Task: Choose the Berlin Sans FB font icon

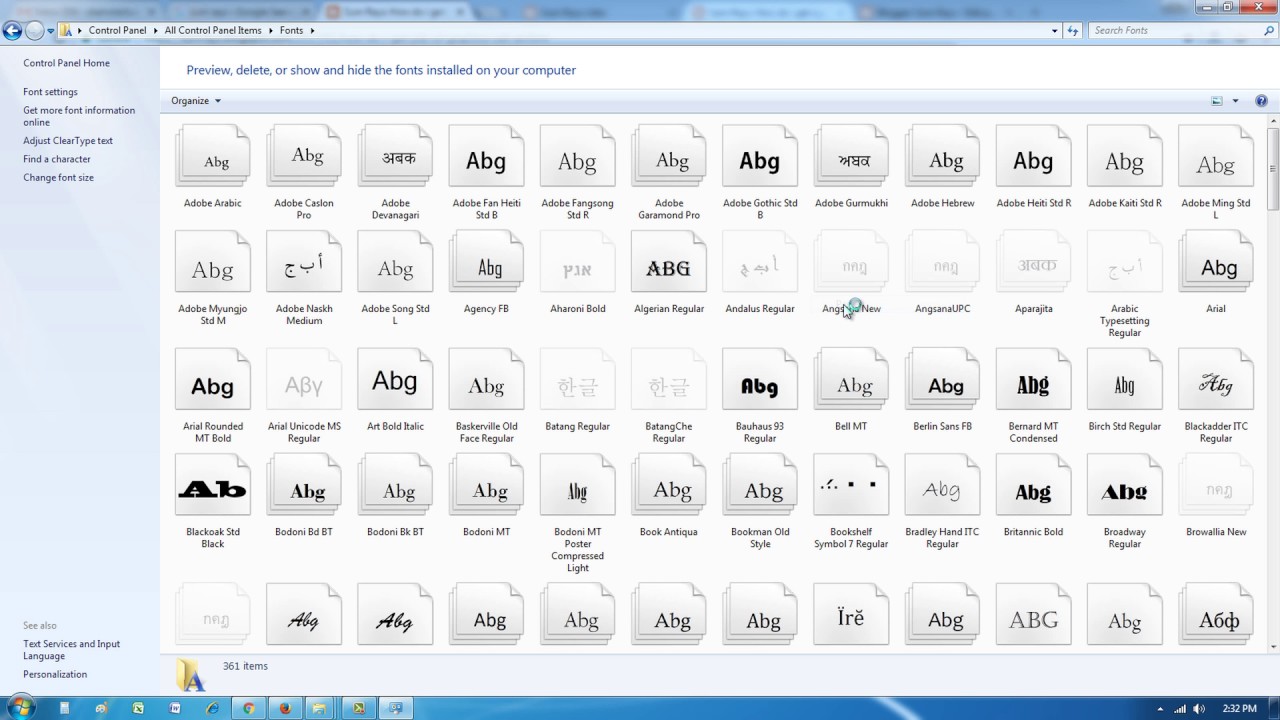Action: click(x=942, y=381)
